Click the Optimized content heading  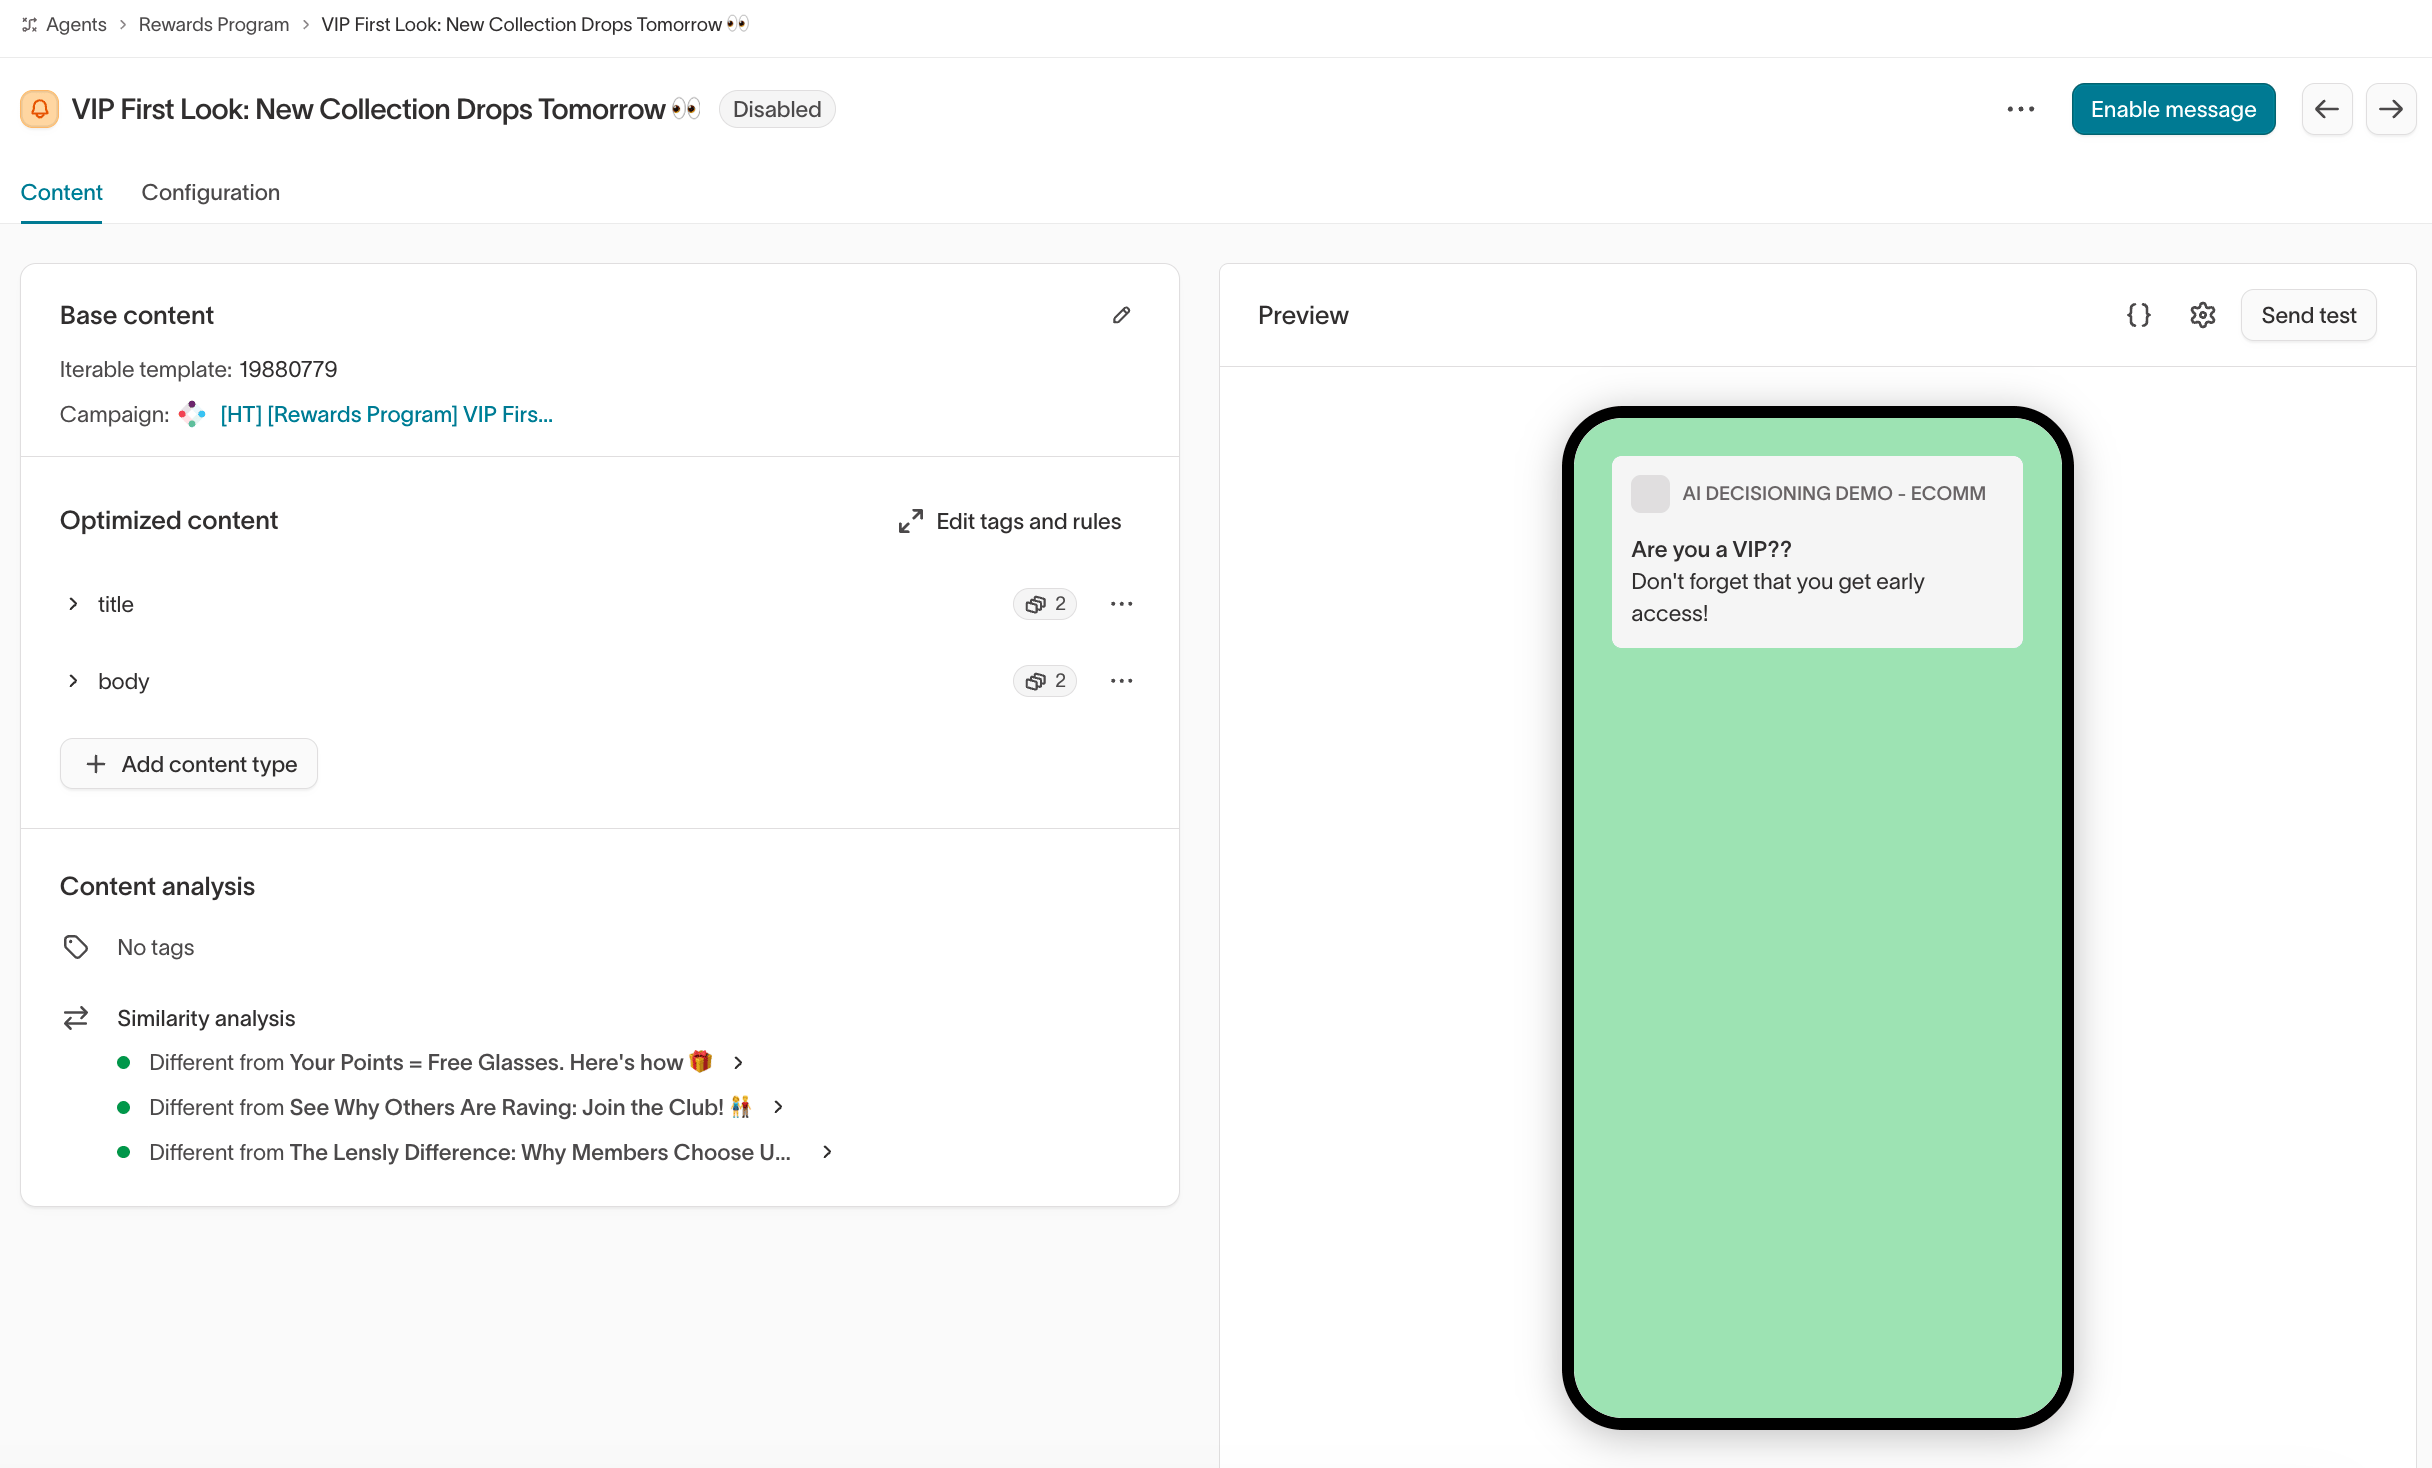(x=169, y=520)
